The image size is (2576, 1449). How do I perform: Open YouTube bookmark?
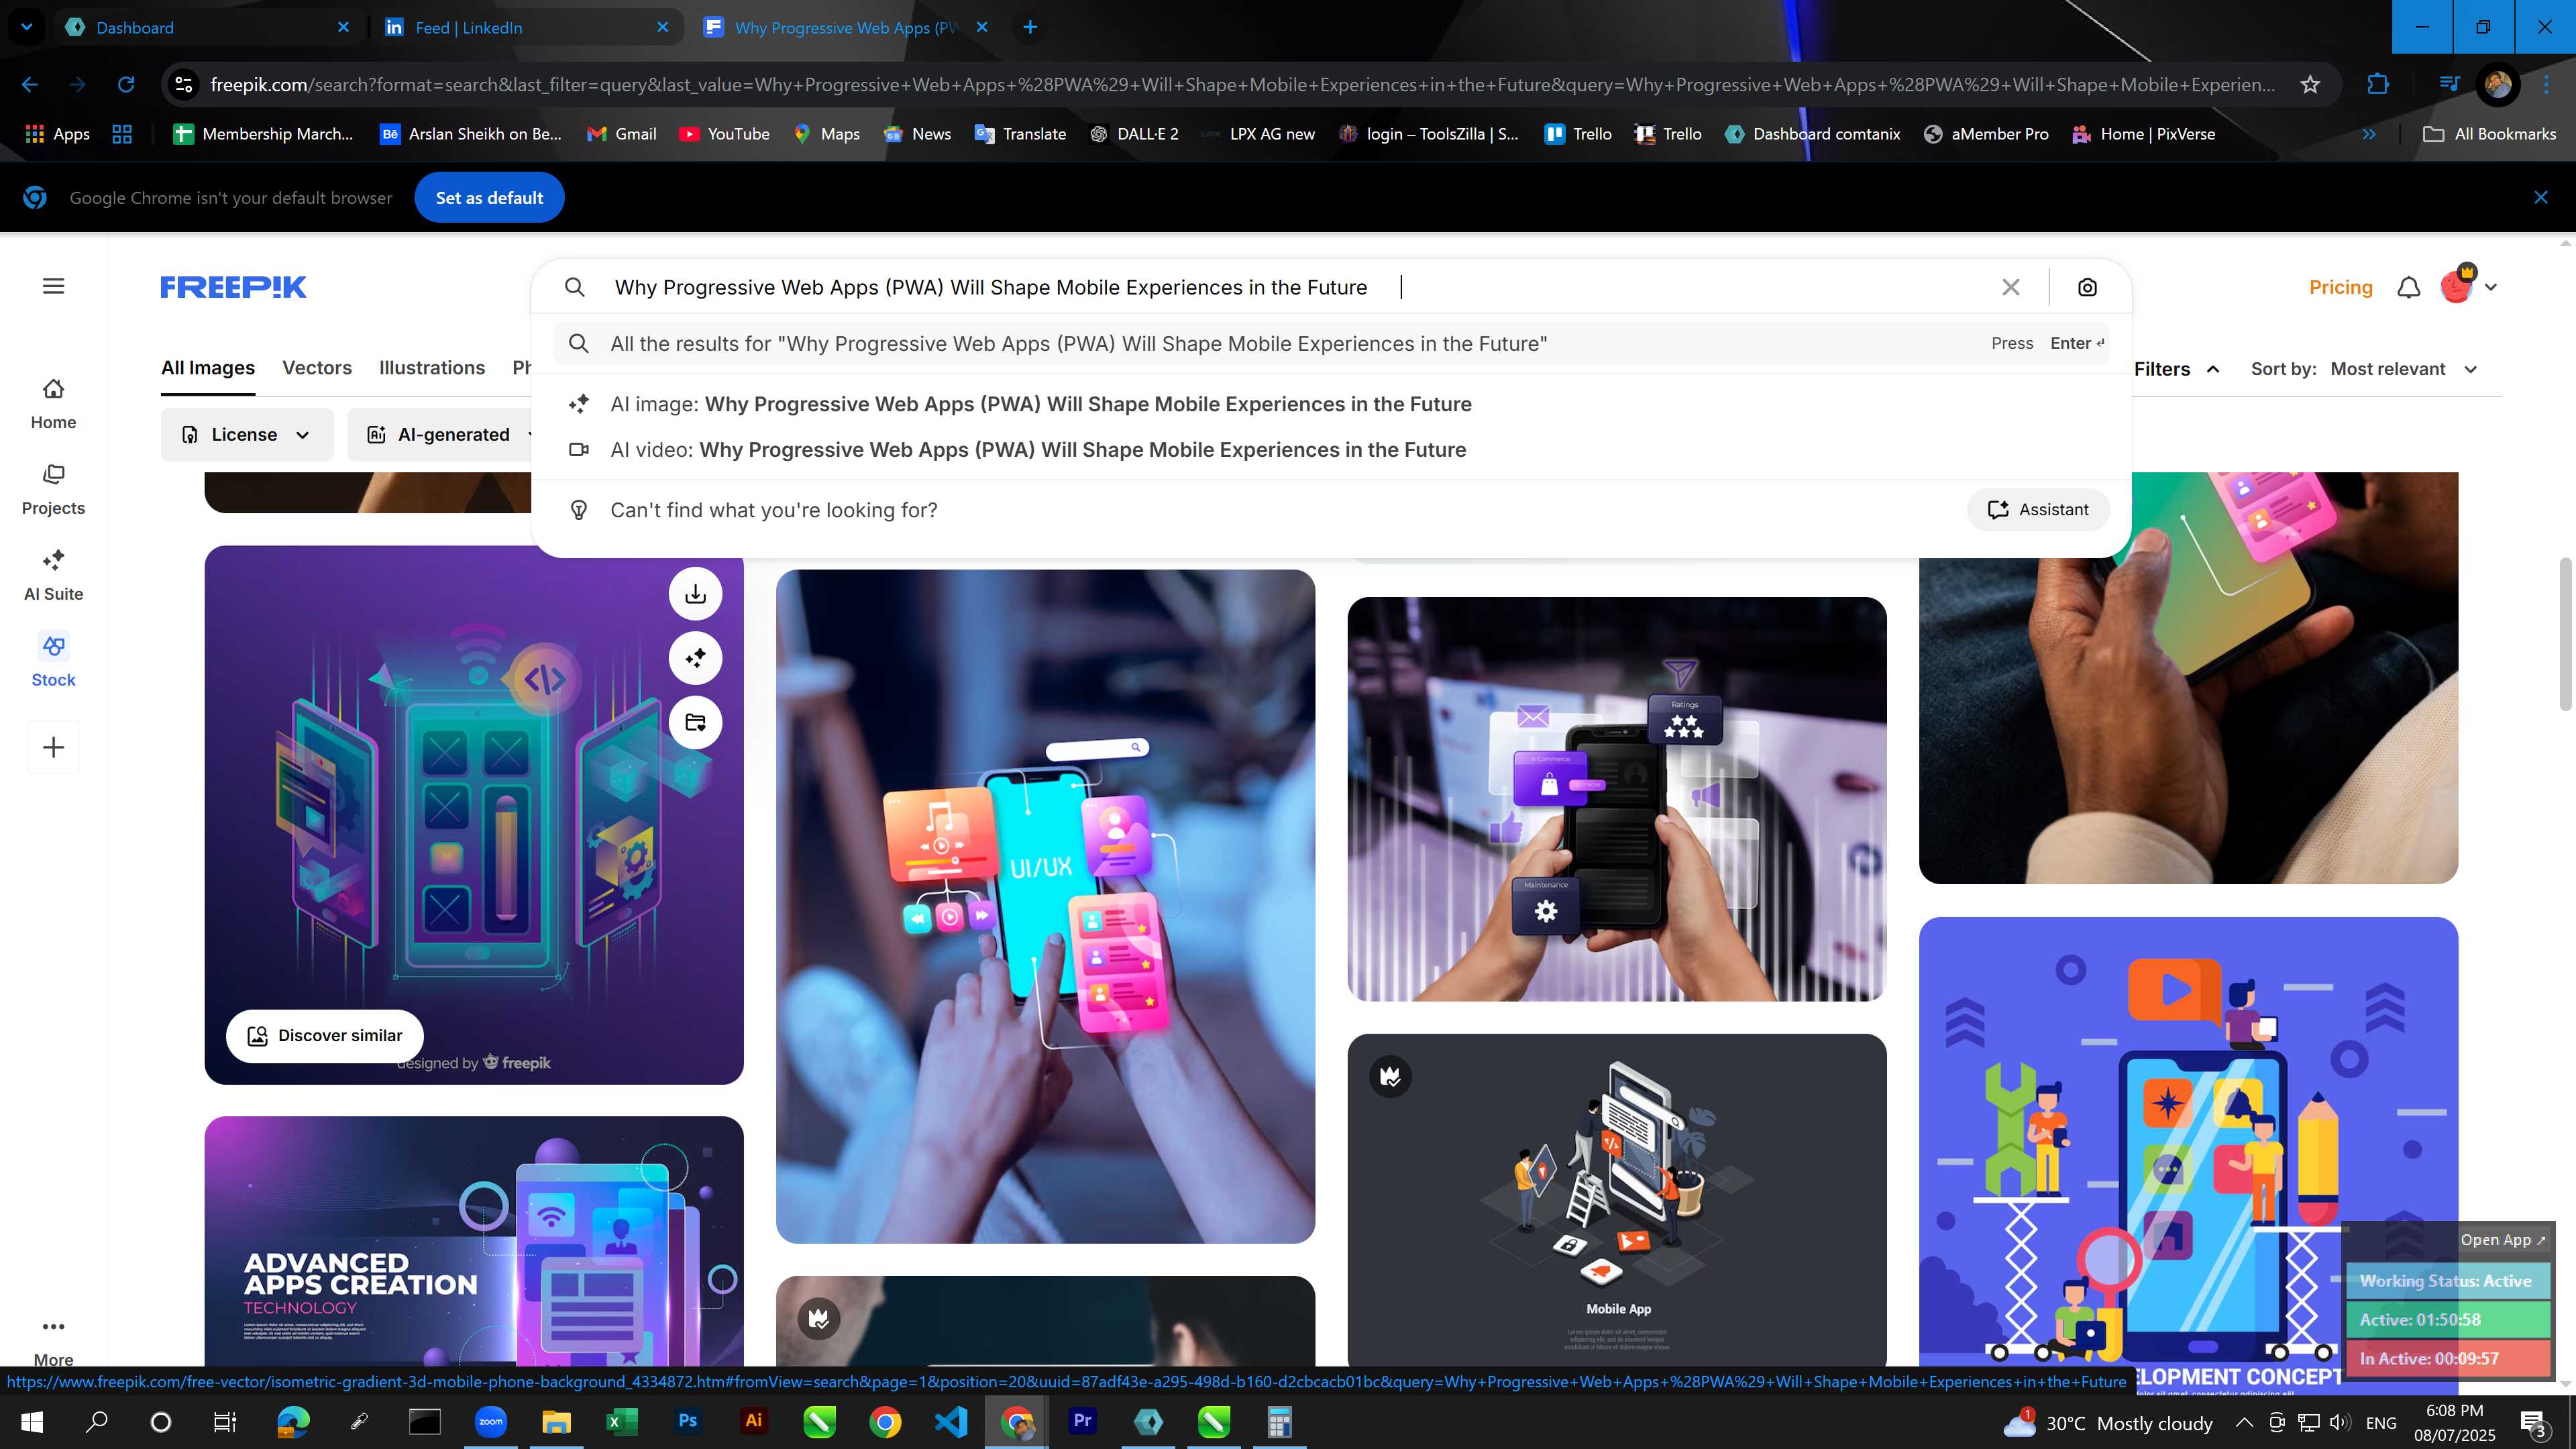tap(724, 134)
